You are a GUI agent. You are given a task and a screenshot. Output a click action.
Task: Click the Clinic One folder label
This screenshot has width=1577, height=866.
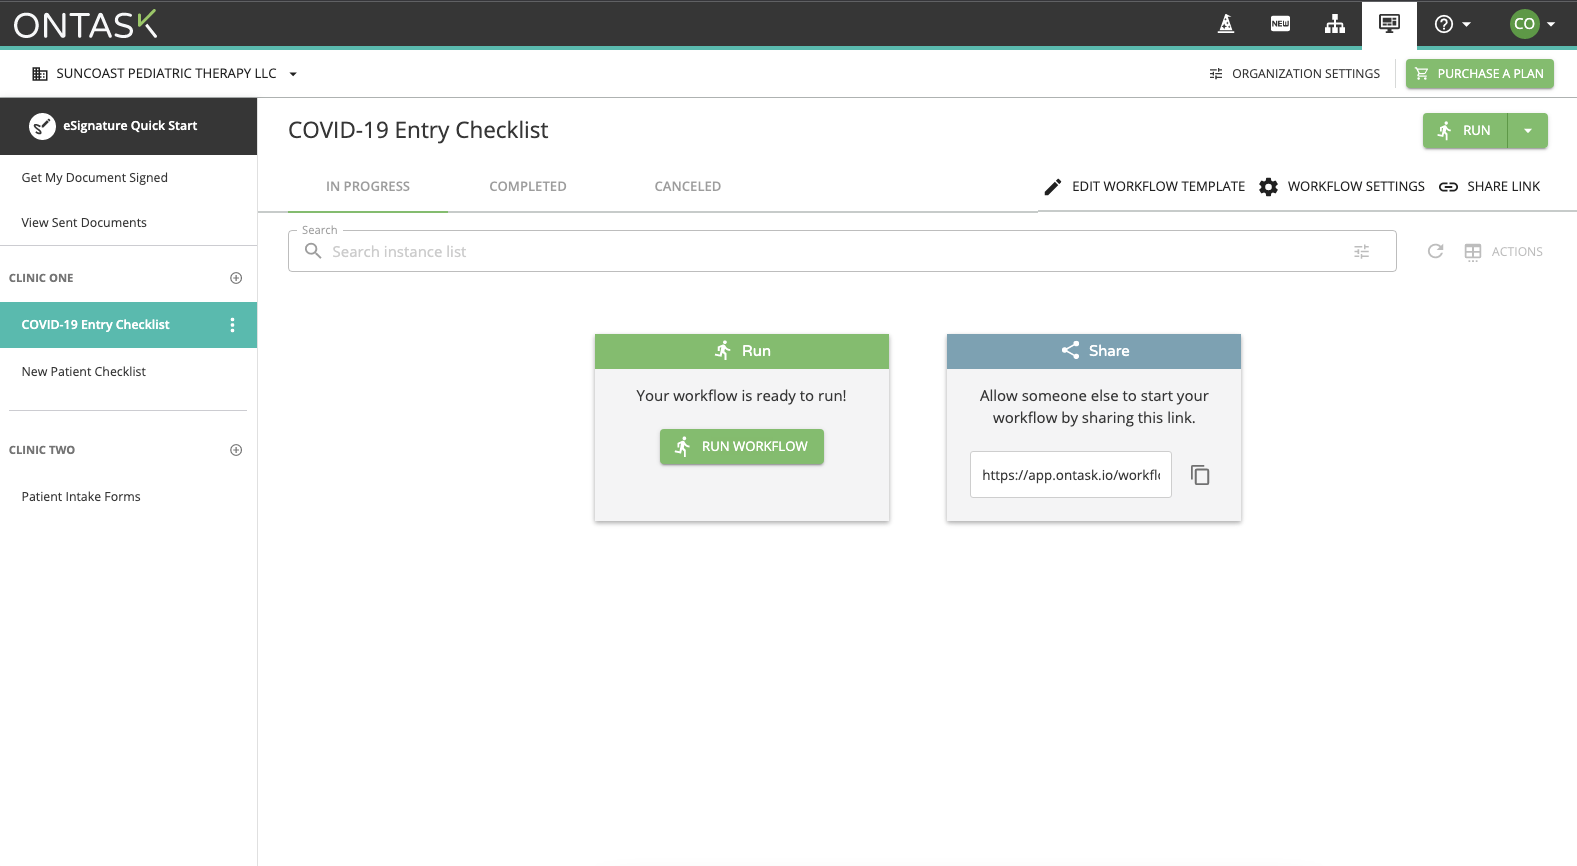[x=41, y=278]
